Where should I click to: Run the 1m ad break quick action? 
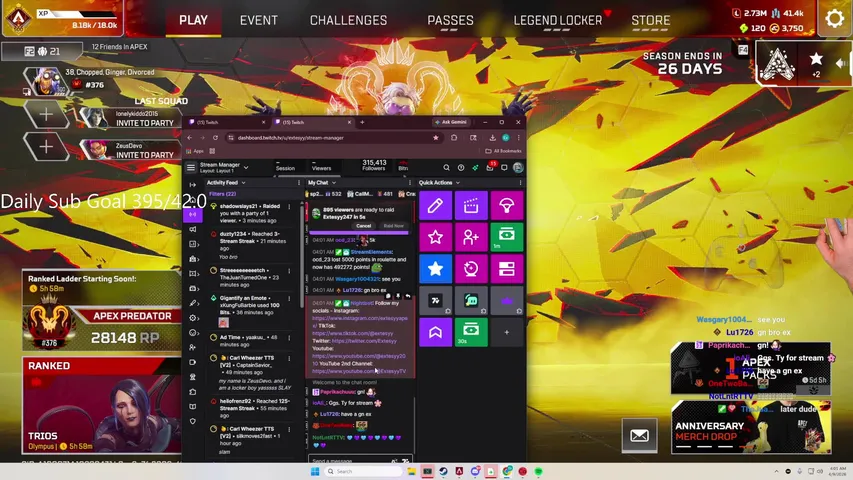[506, 237]
